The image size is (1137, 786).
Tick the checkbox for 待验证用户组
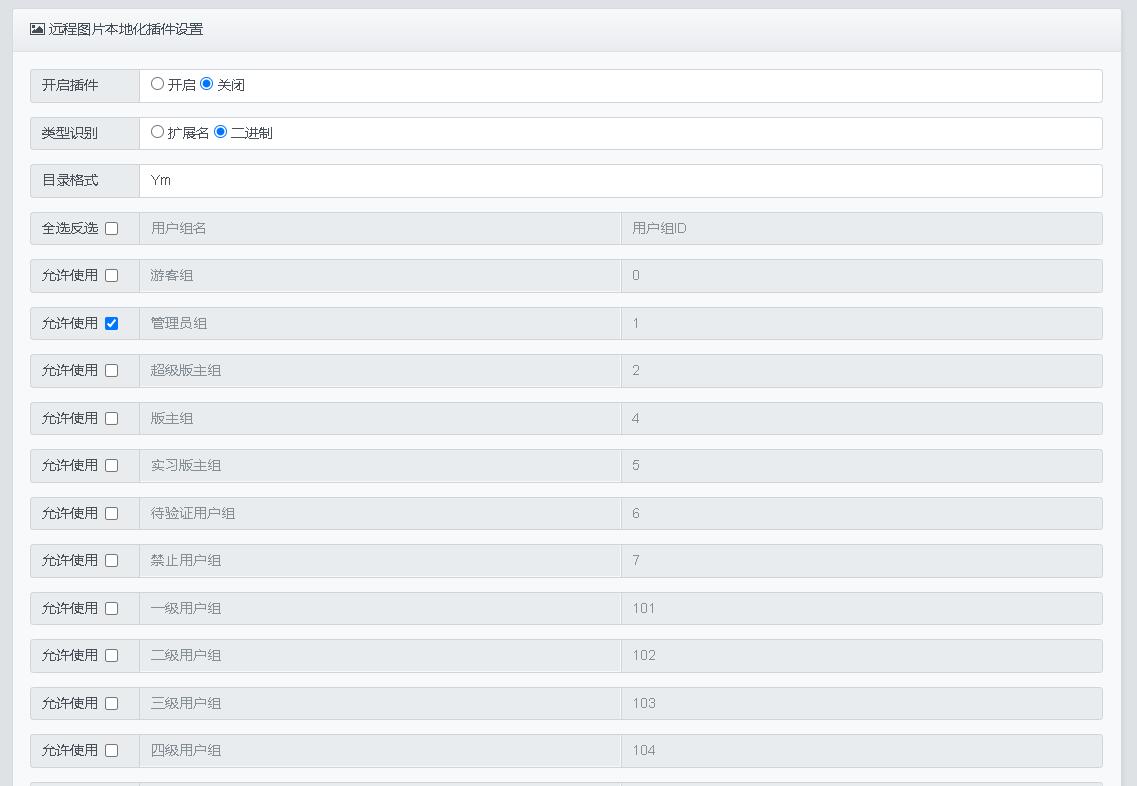112,513
